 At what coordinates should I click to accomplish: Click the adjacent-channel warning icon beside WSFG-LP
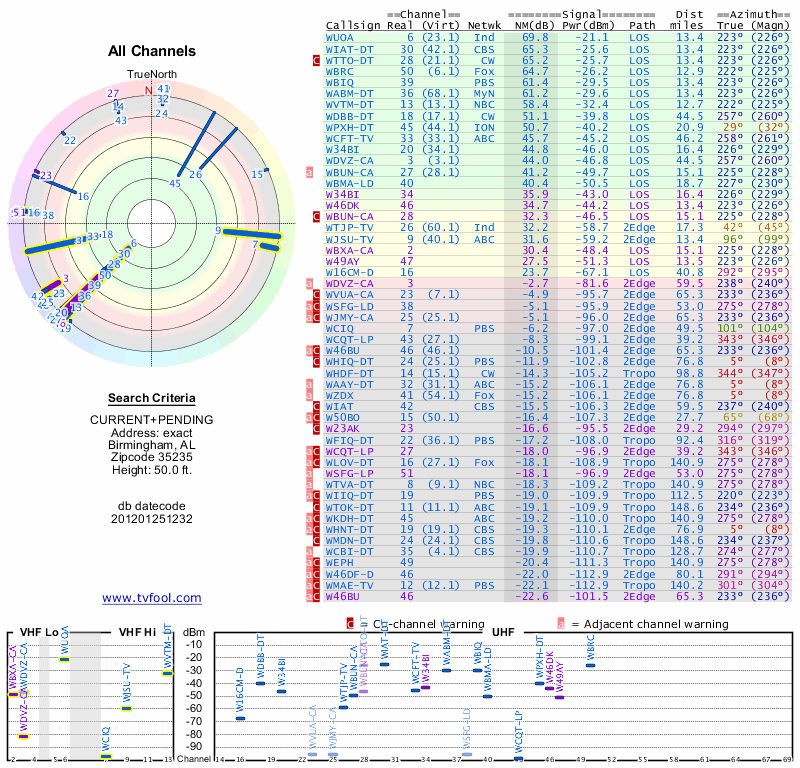click(309, 474)
